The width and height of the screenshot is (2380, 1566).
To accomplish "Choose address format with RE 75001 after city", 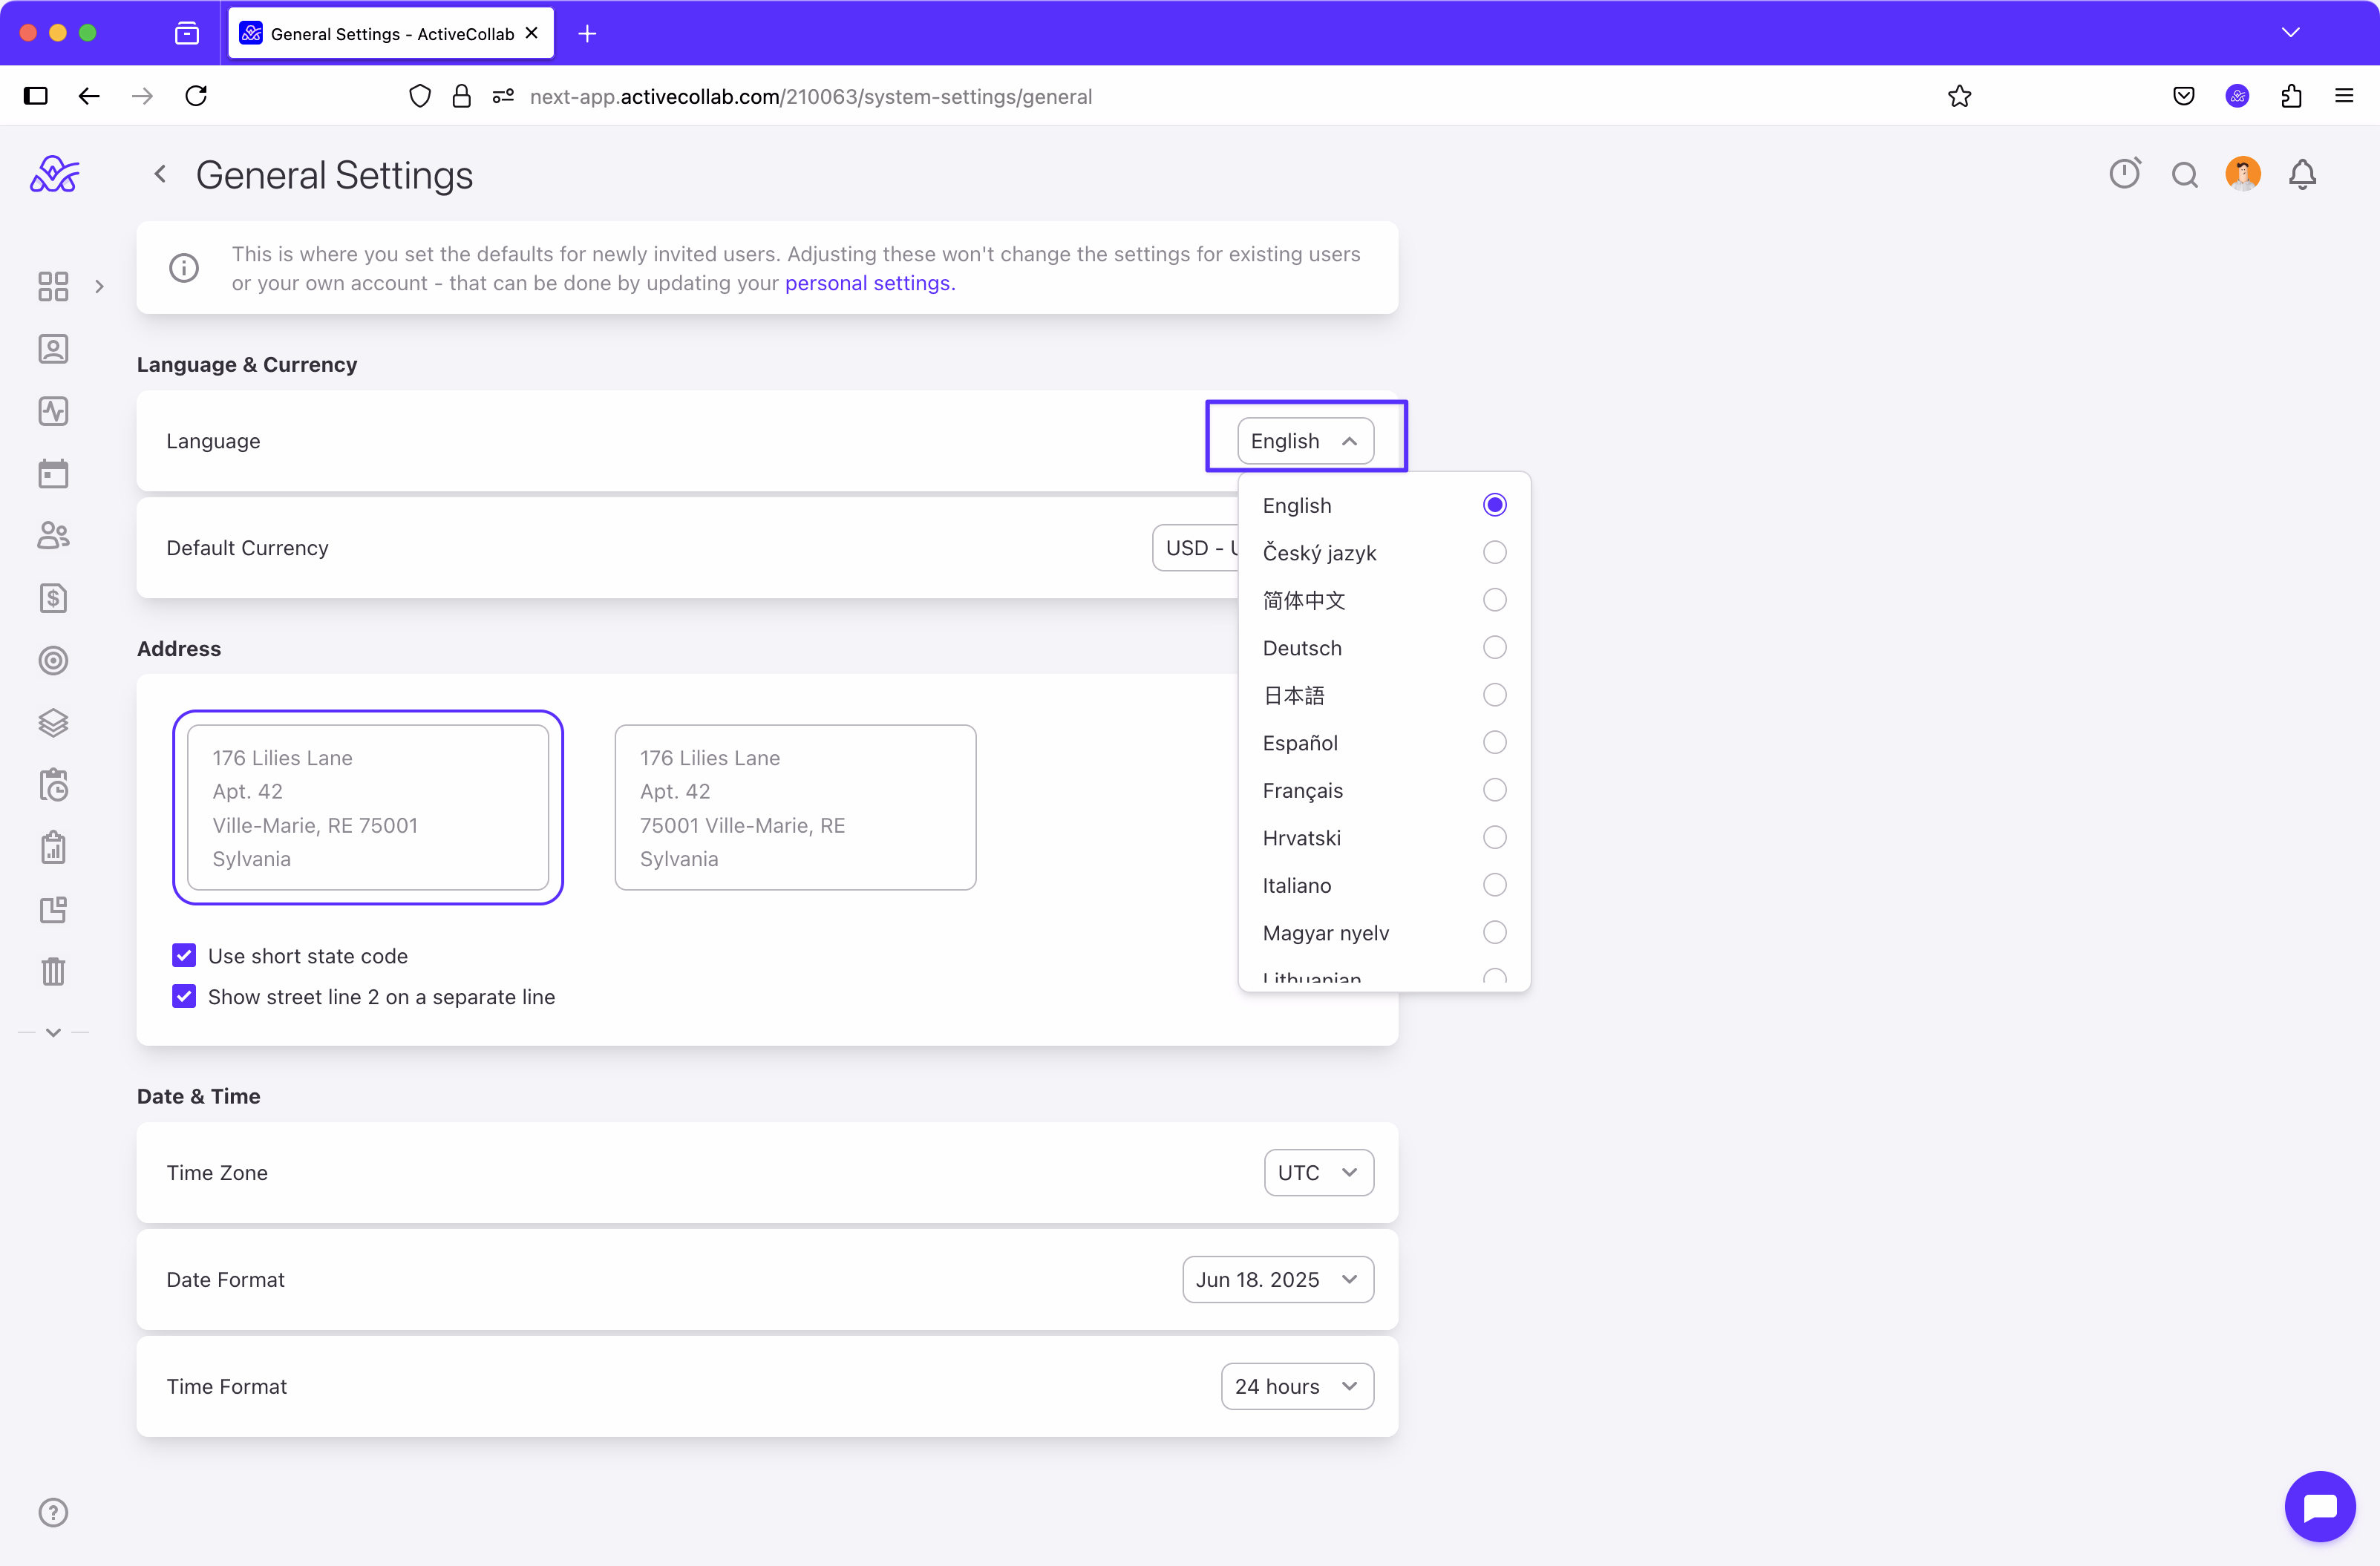I will [x=368, y=807].
